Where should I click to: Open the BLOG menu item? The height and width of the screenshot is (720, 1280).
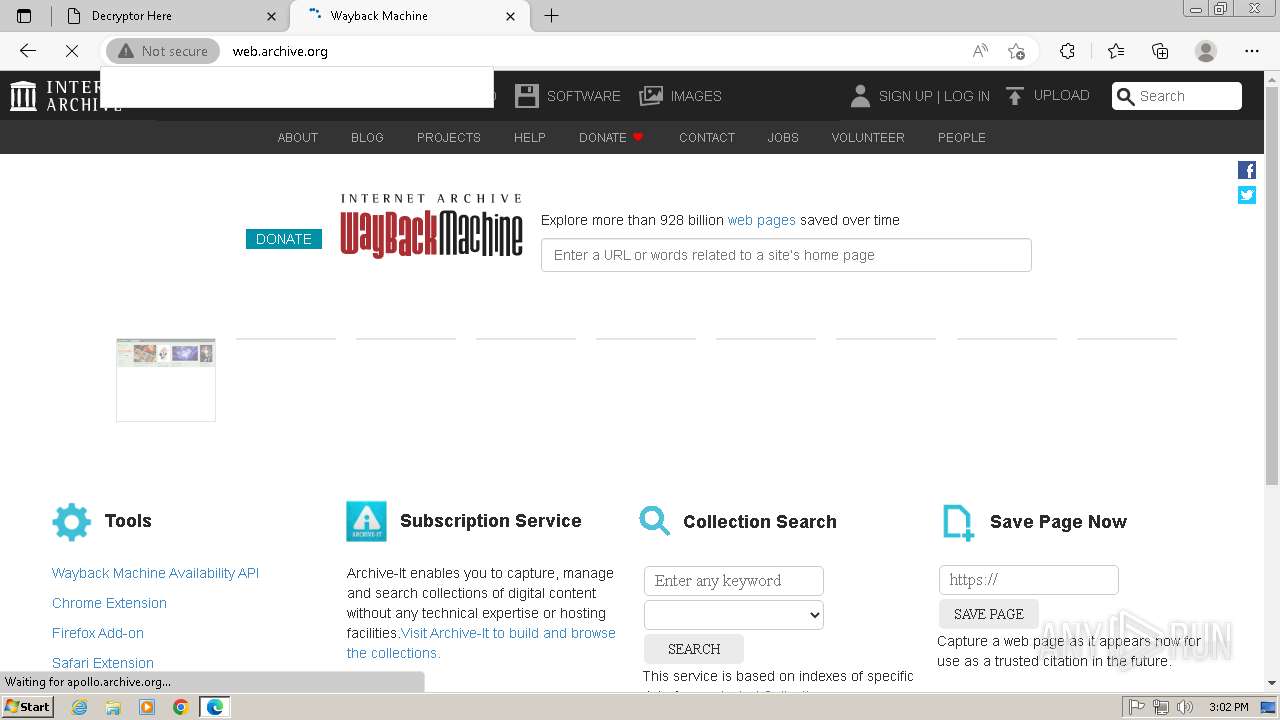[367, 137]
